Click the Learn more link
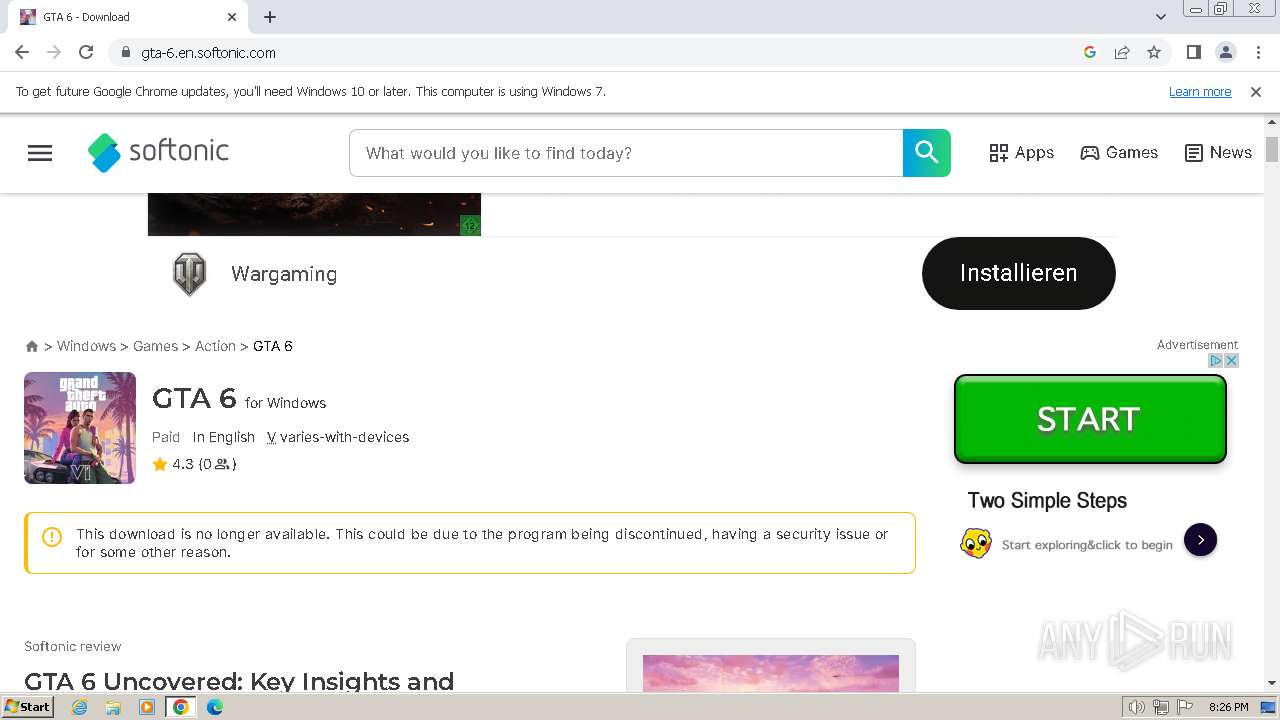Screen dimensions: 1280x720 [x=1200, y=92]
